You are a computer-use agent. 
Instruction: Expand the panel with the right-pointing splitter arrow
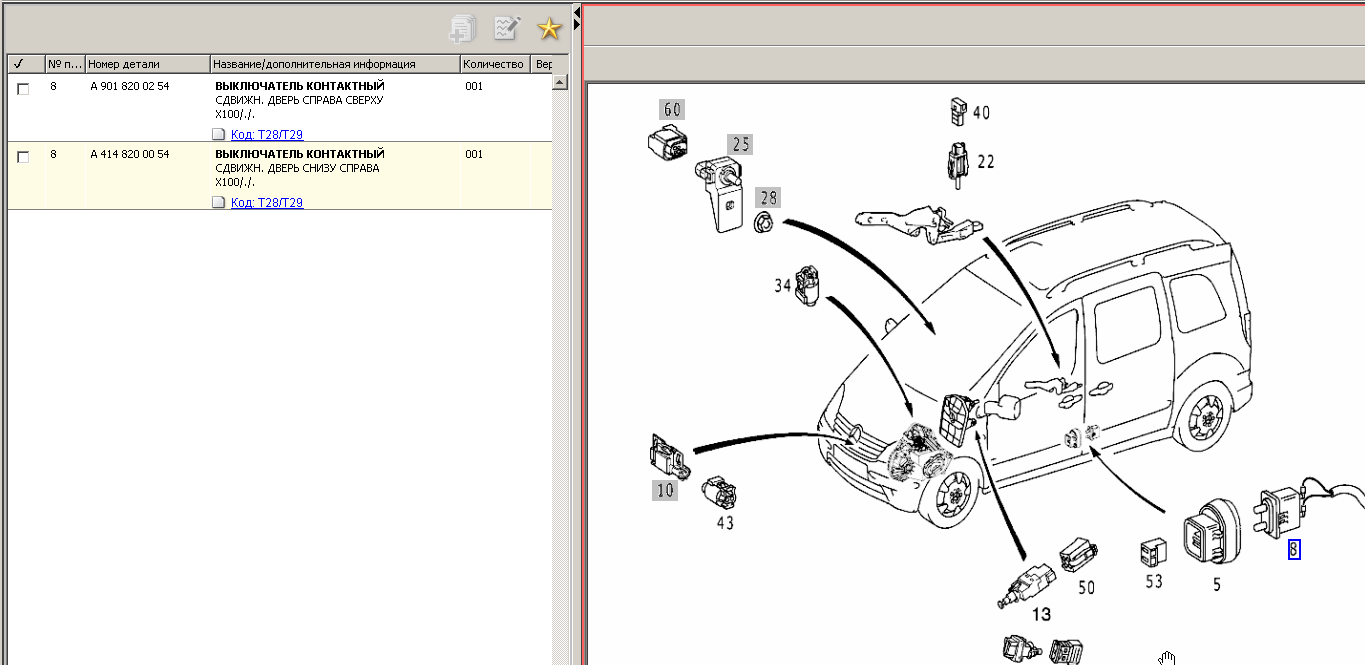click(576, 23)
